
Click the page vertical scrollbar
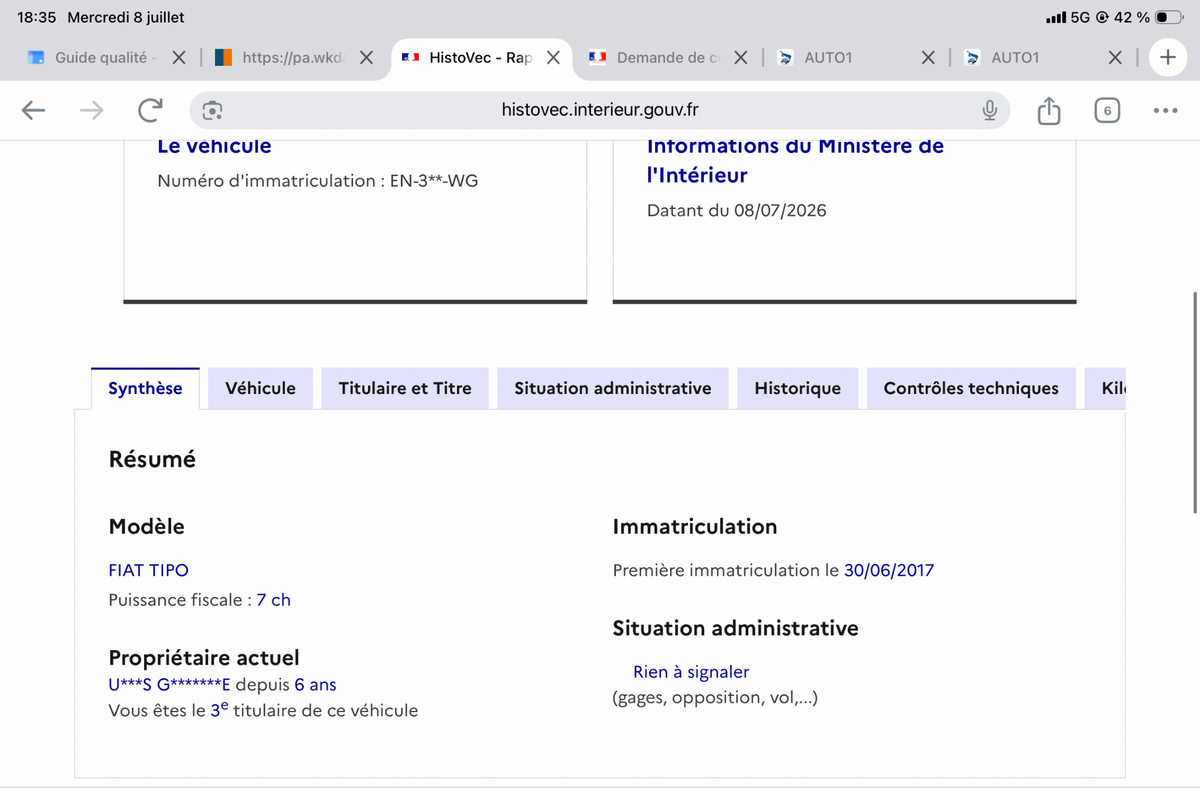(1195, 402)
